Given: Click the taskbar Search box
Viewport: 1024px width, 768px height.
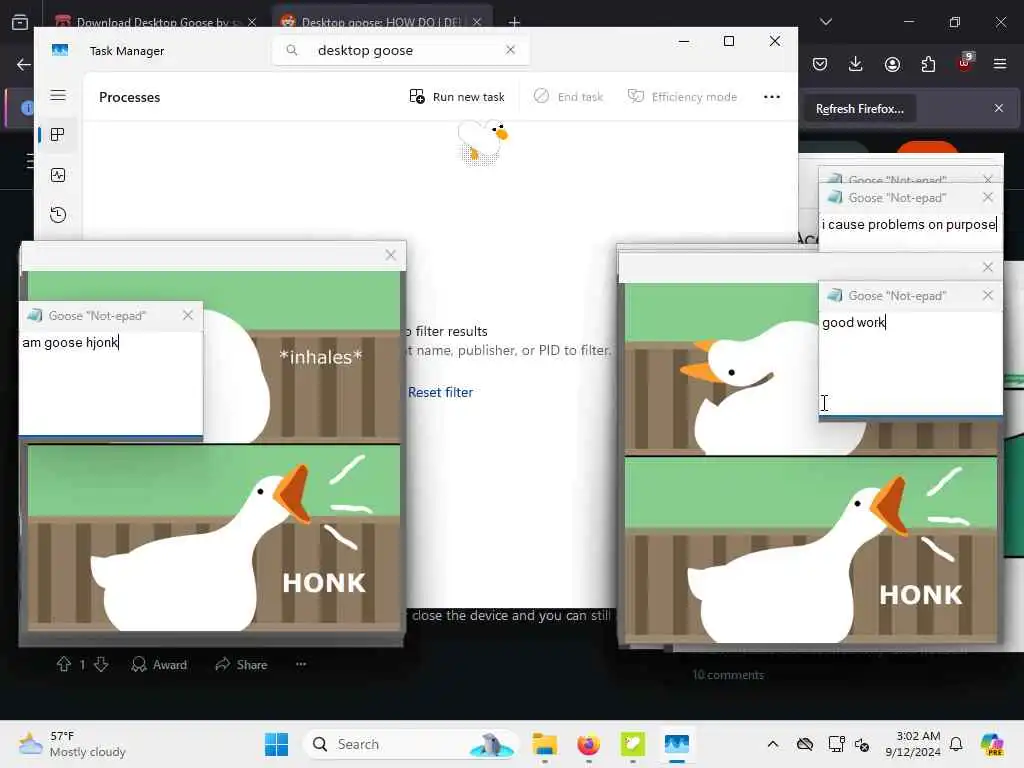Looking at the screenshot, I should [x=409, y=744].
